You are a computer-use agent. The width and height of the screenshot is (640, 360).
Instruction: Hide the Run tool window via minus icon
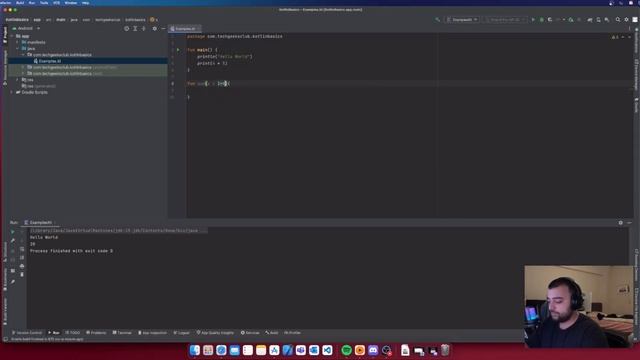(x=629, y=223)
